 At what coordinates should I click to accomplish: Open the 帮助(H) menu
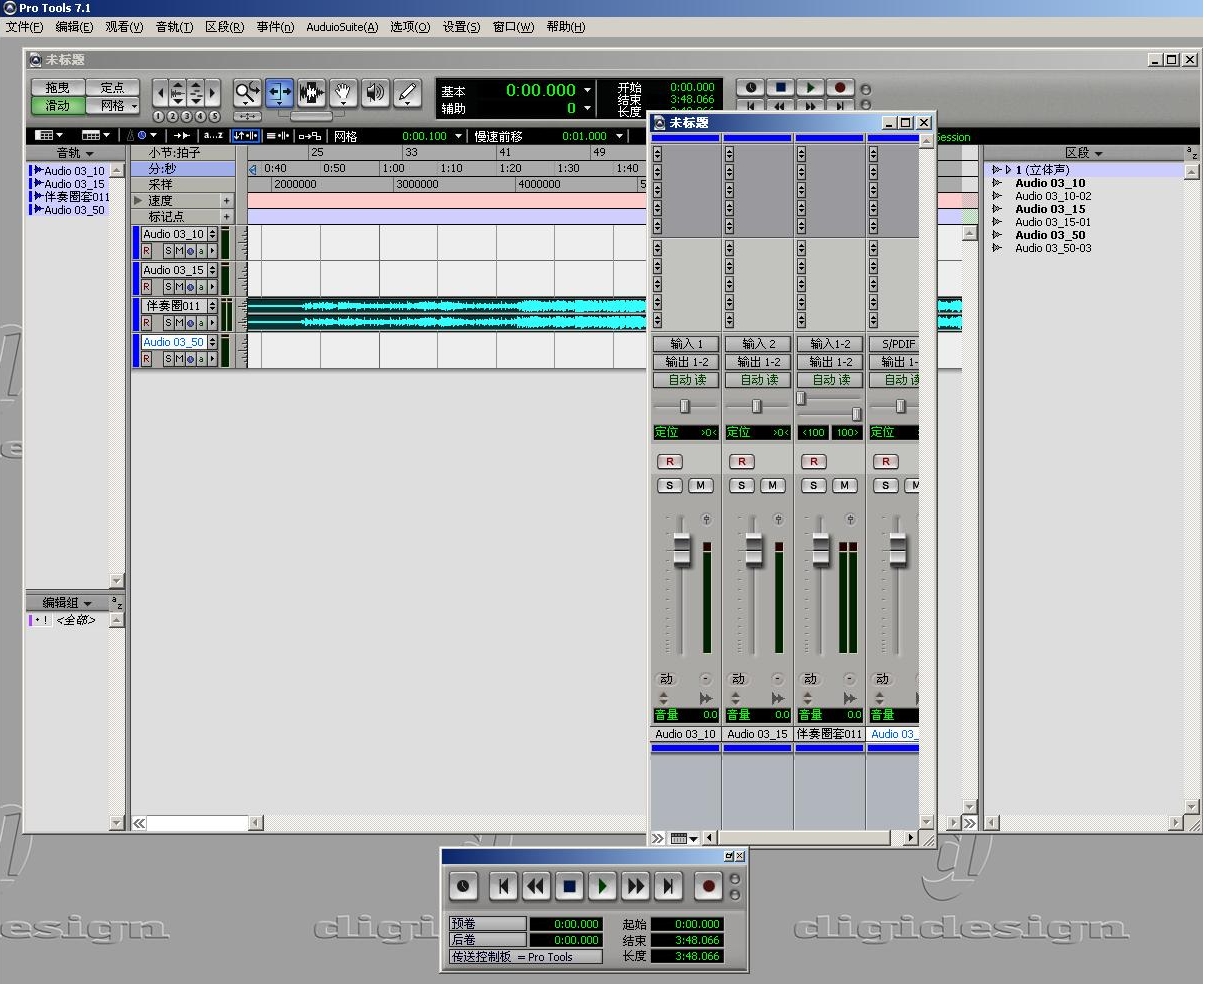point(565,27)
